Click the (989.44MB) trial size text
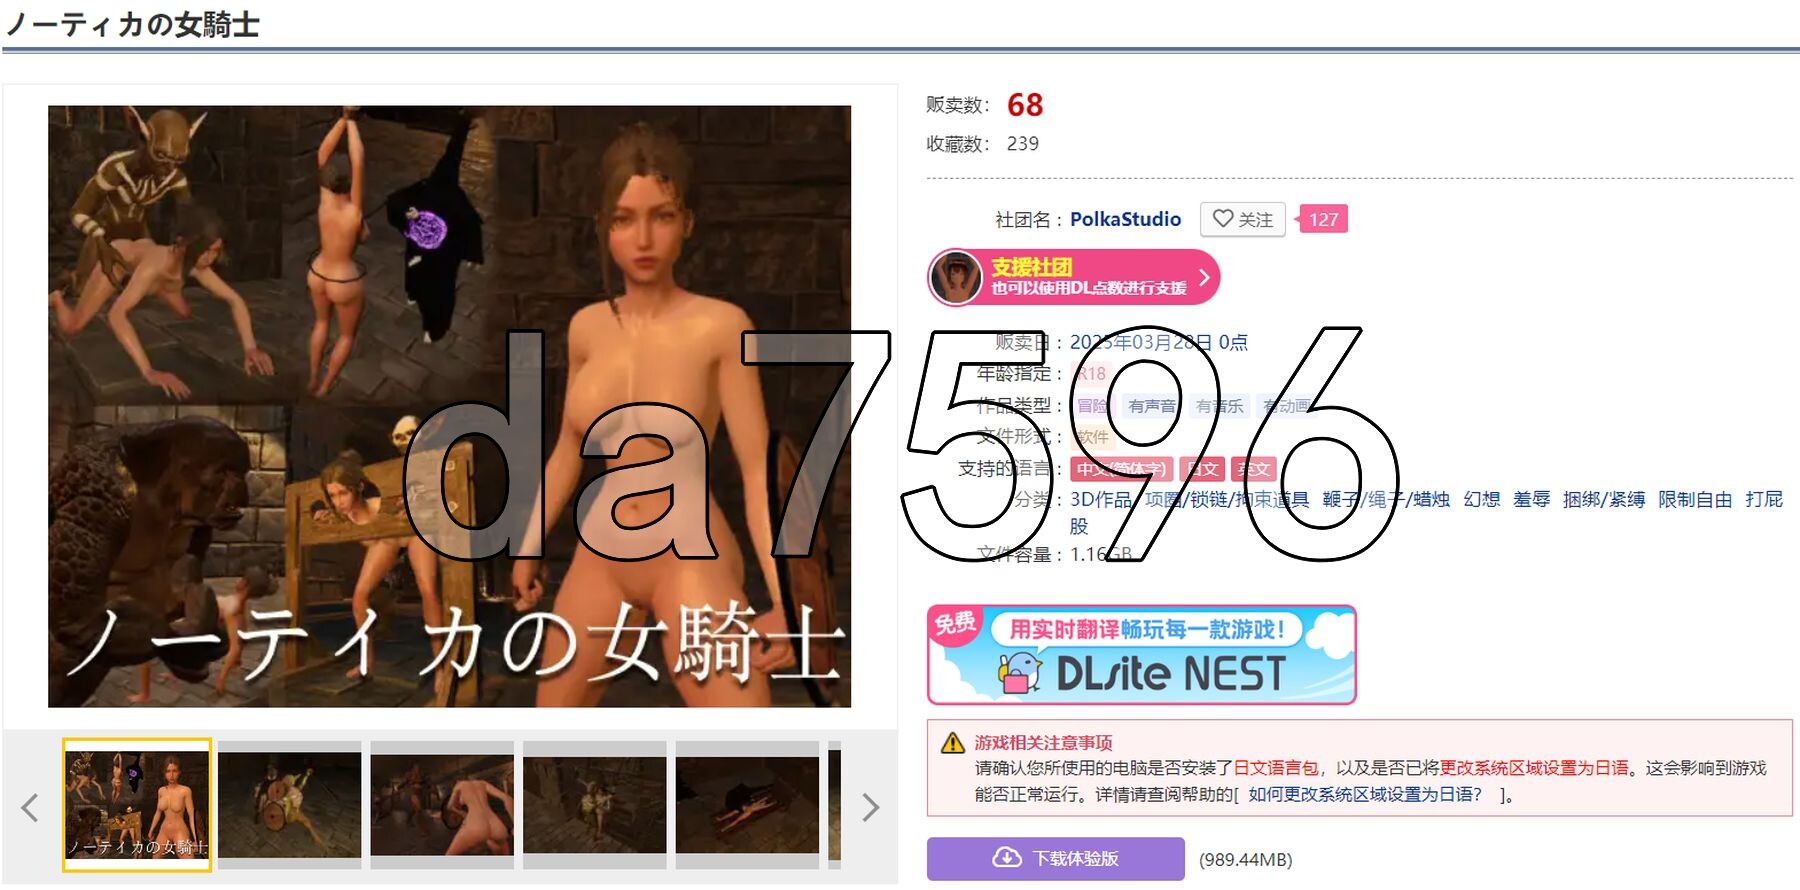 [x=1245, y=859]
